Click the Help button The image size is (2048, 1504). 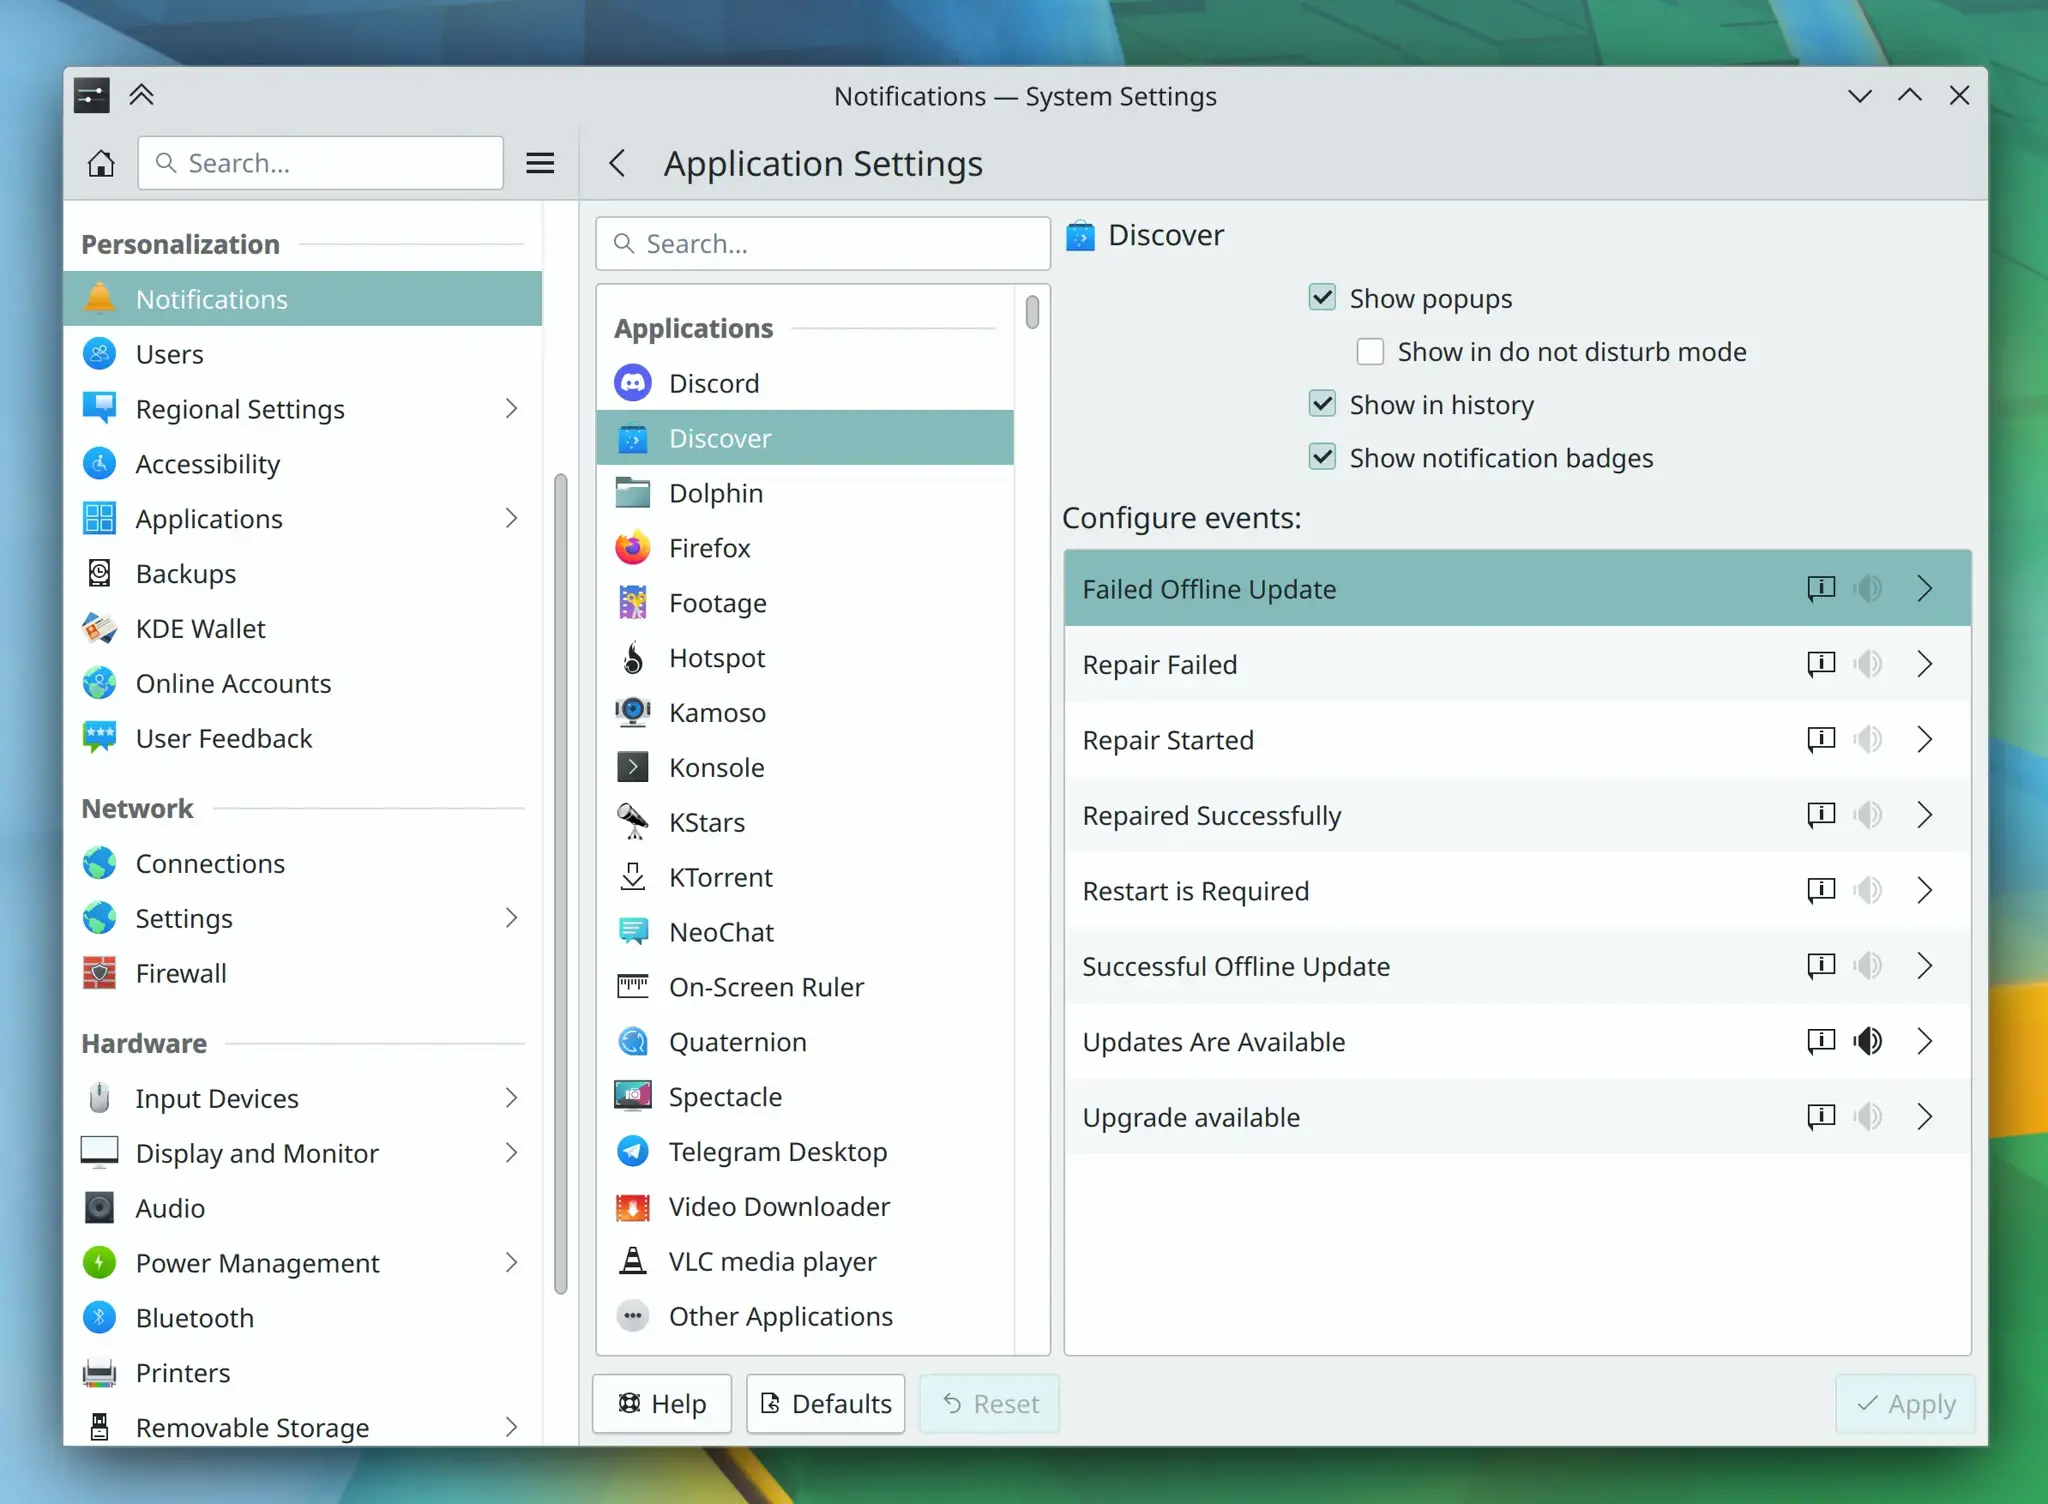pos(662,1403)
